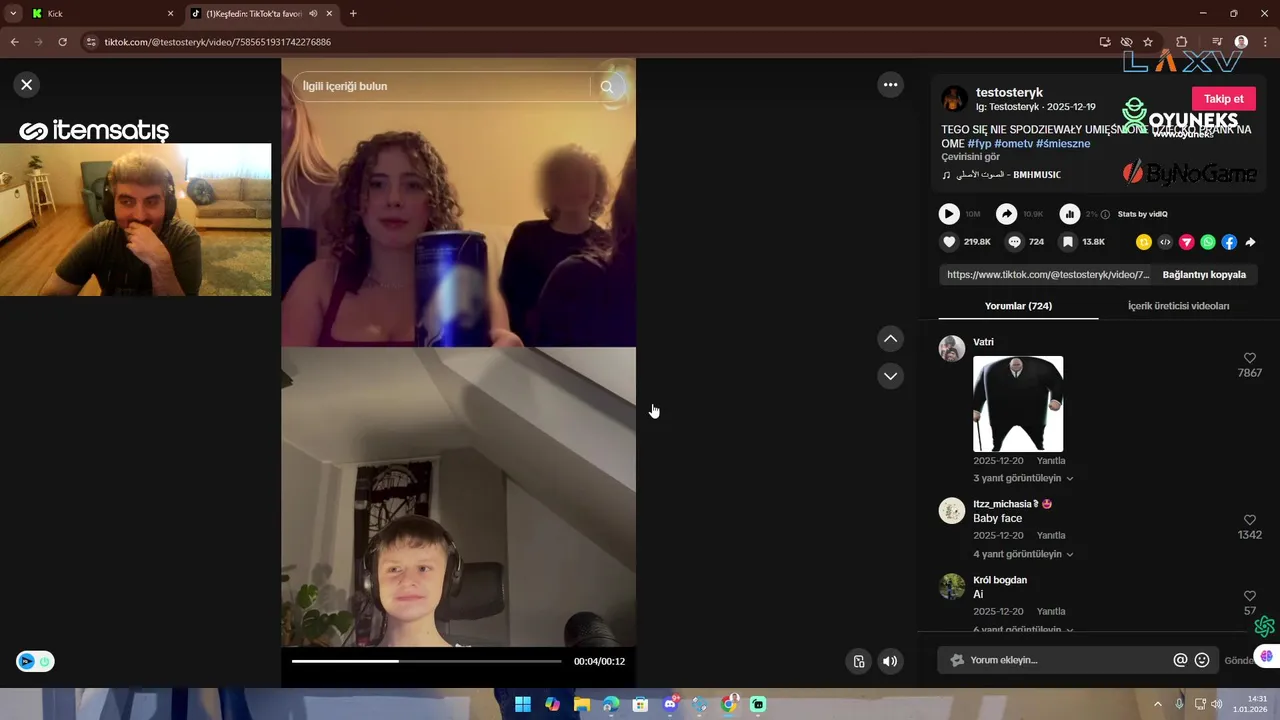Image resolution: width=1280 pixels, height=720 pixels.
Task: Click the #fyp hashtag
Action: (979, 144)
